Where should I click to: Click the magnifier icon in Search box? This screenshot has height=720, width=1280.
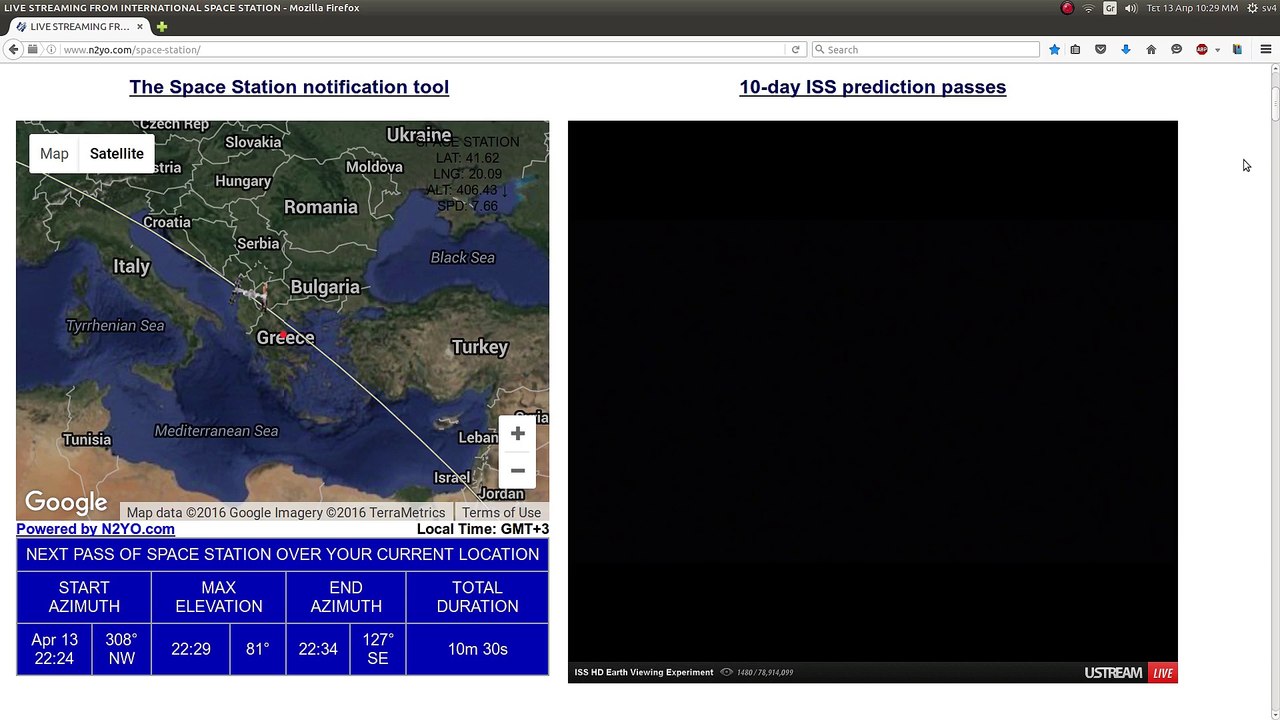pyautogui.click(x=819, y=49)
